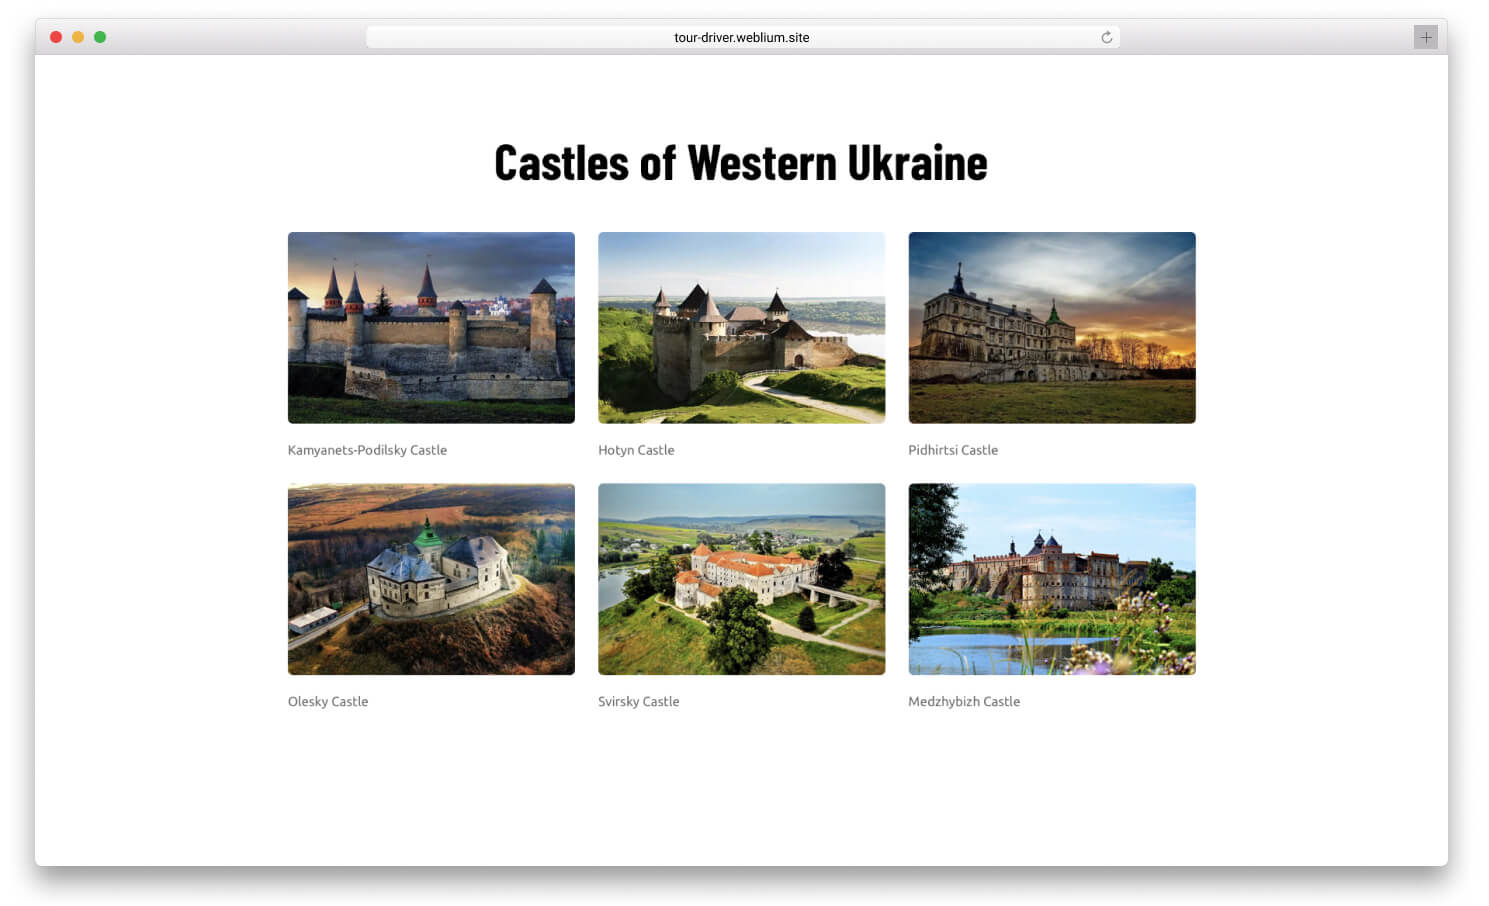Select the Medzhybizh Castle label

pos(963,701)
